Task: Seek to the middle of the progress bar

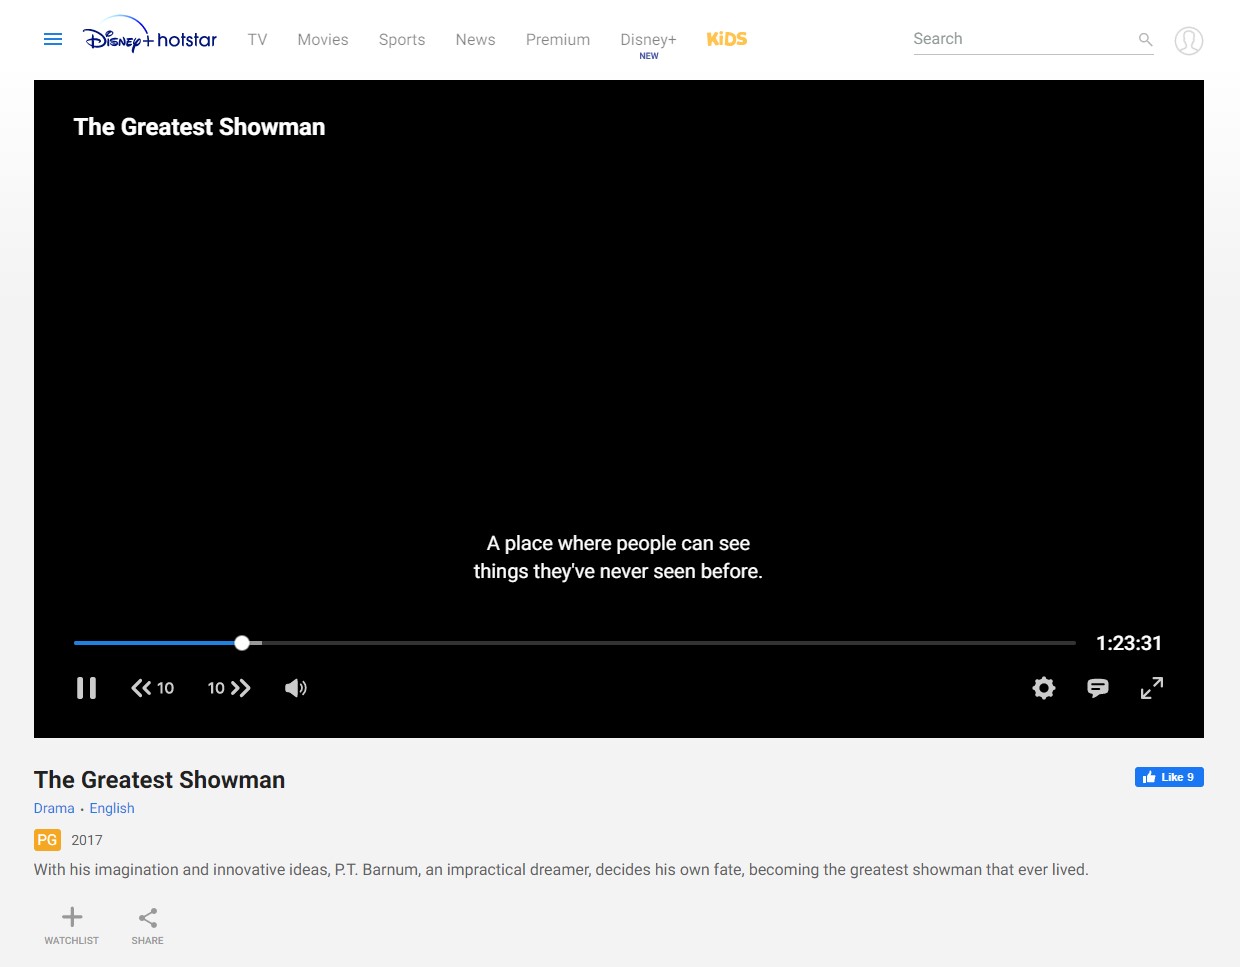Action: click(575, 643)
